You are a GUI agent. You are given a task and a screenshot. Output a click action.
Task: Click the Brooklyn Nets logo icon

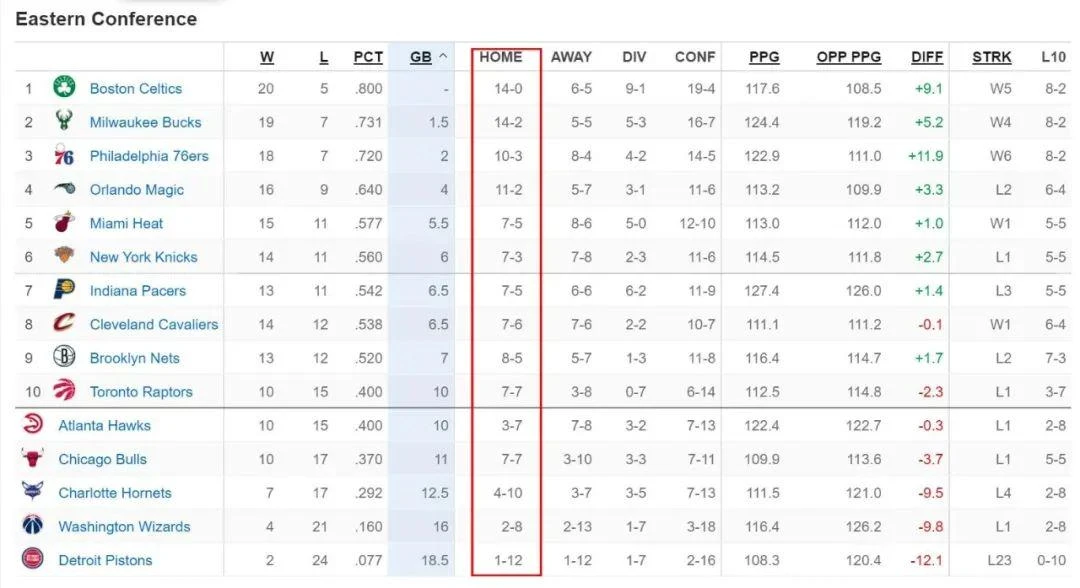pos(64,357)
